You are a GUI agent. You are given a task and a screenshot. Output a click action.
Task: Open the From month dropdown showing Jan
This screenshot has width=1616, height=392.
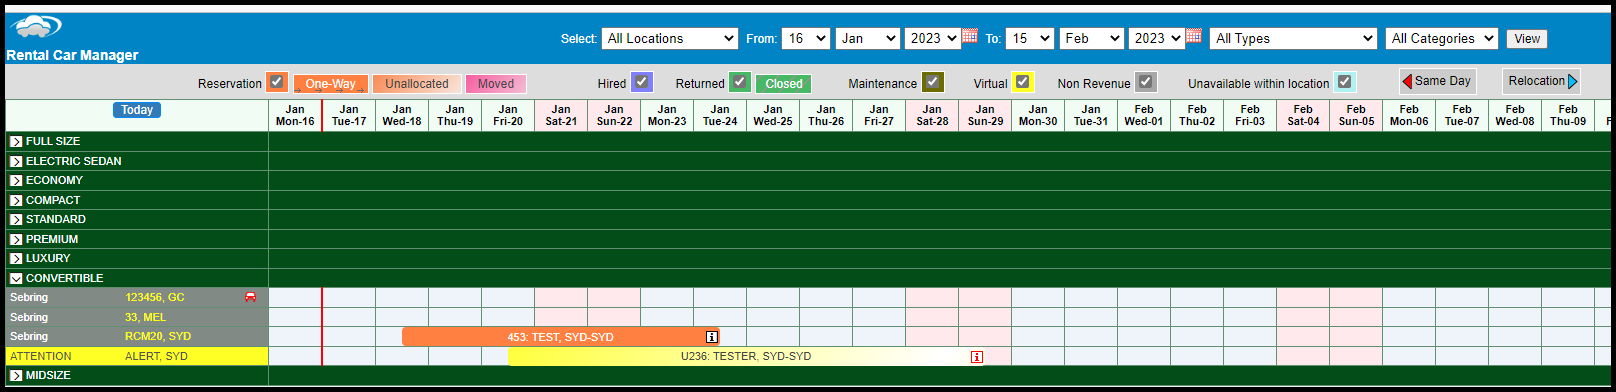tap(868, 39)
